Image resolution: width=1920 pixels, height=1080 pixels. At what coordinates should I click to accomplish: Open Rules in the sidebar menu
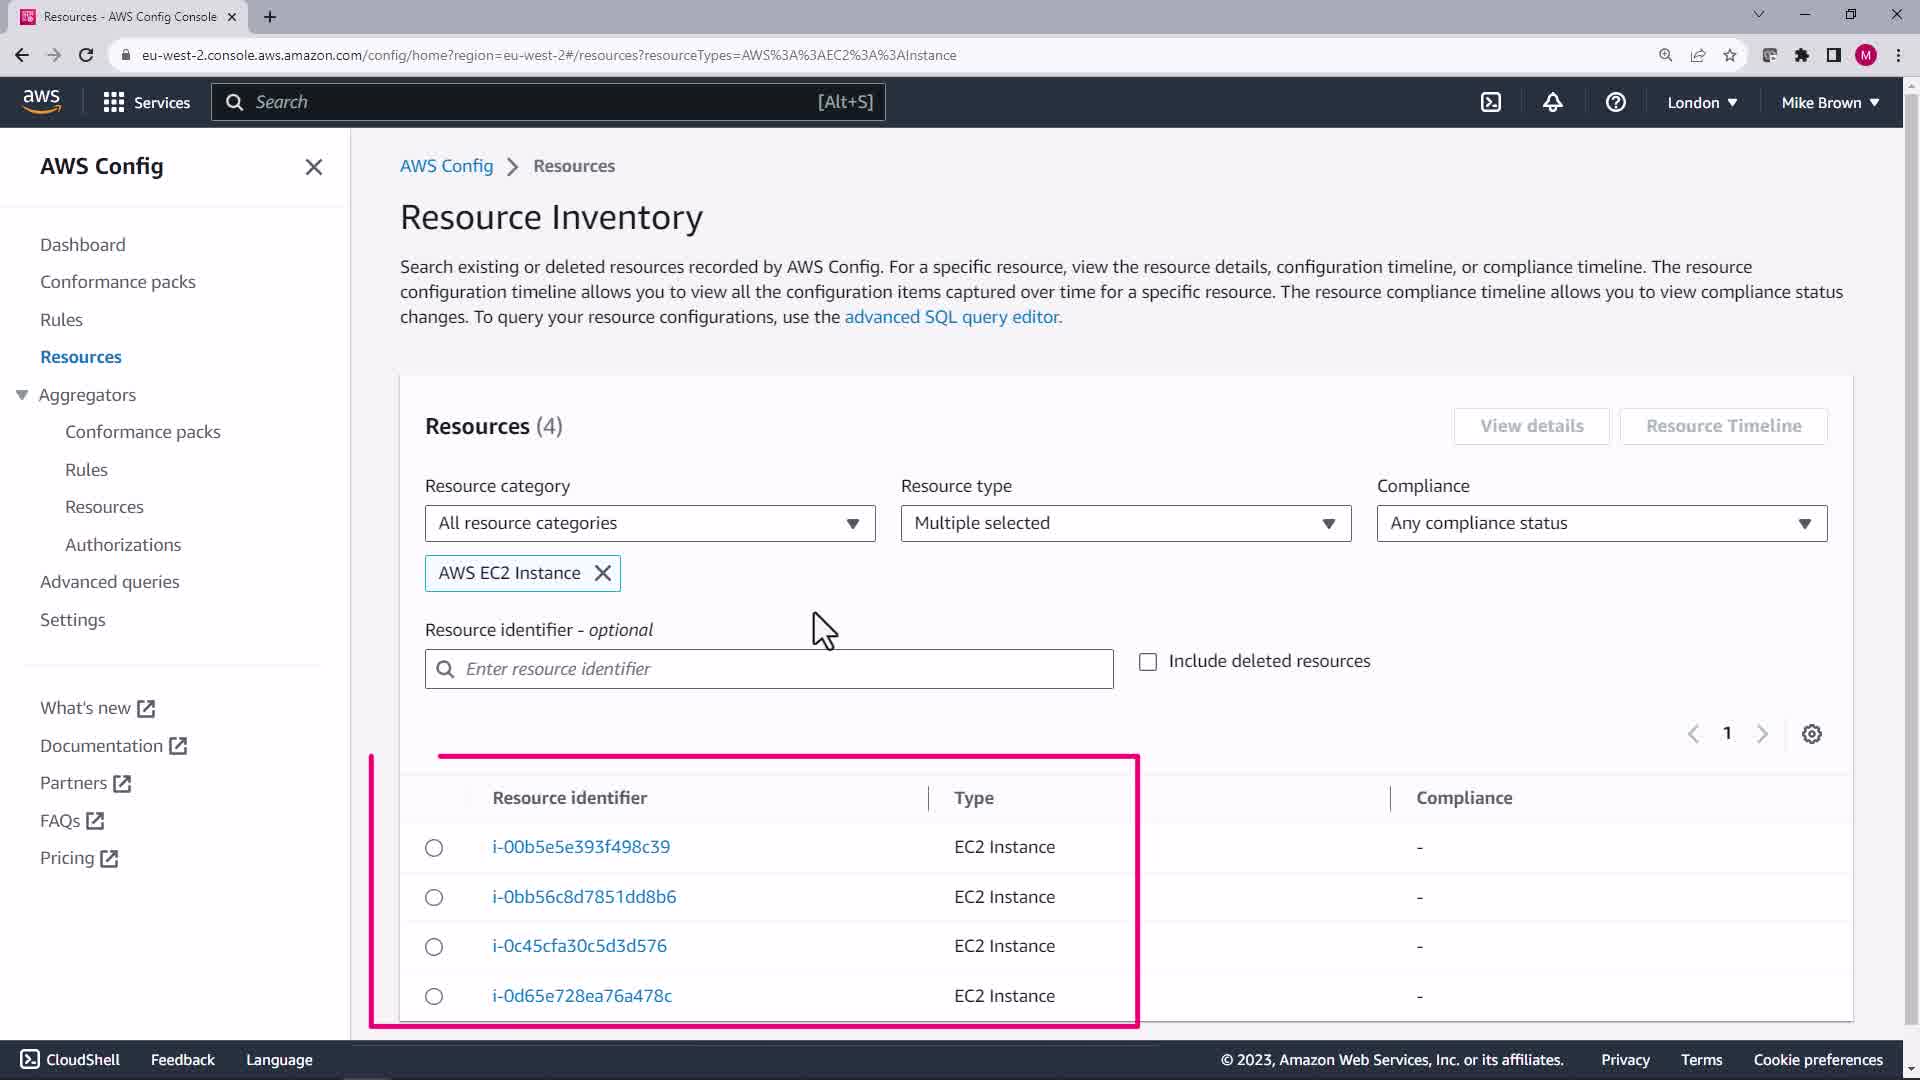[x=61, y=320]
